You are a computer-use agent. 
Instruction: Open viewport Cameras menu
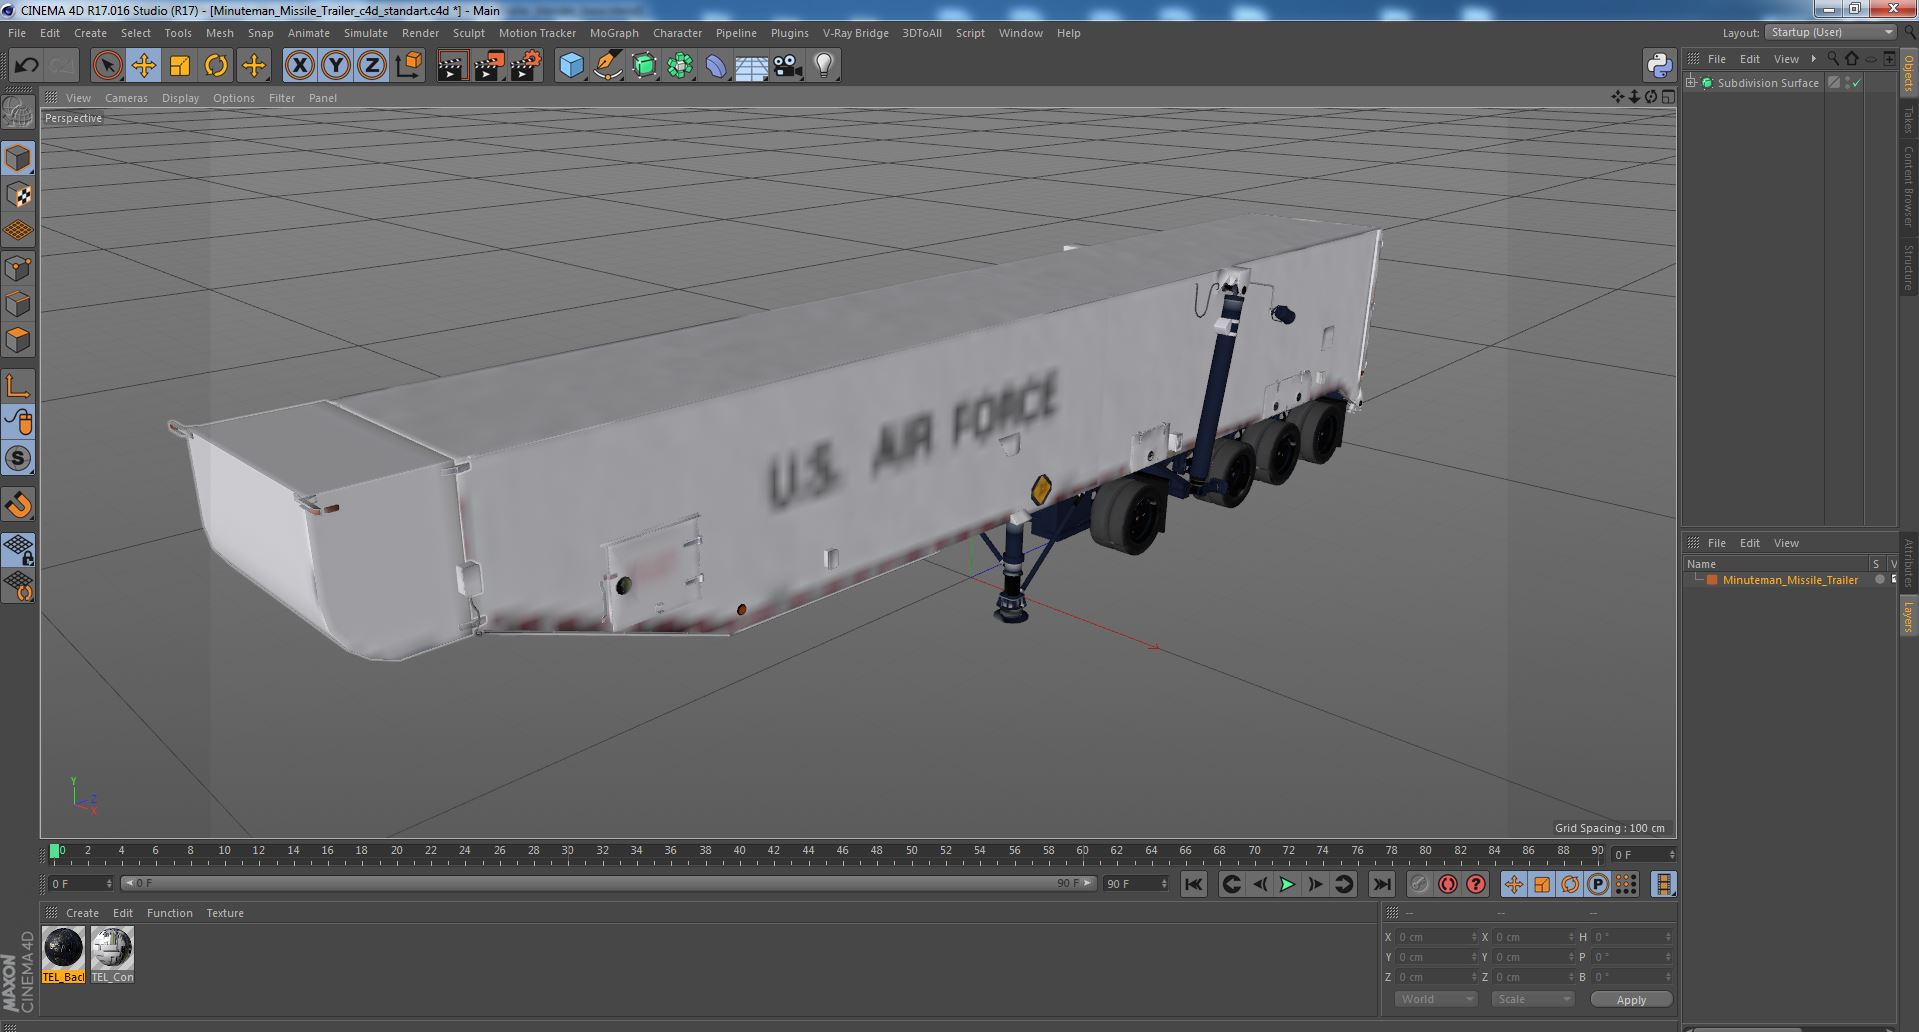(x=126, y=98)
